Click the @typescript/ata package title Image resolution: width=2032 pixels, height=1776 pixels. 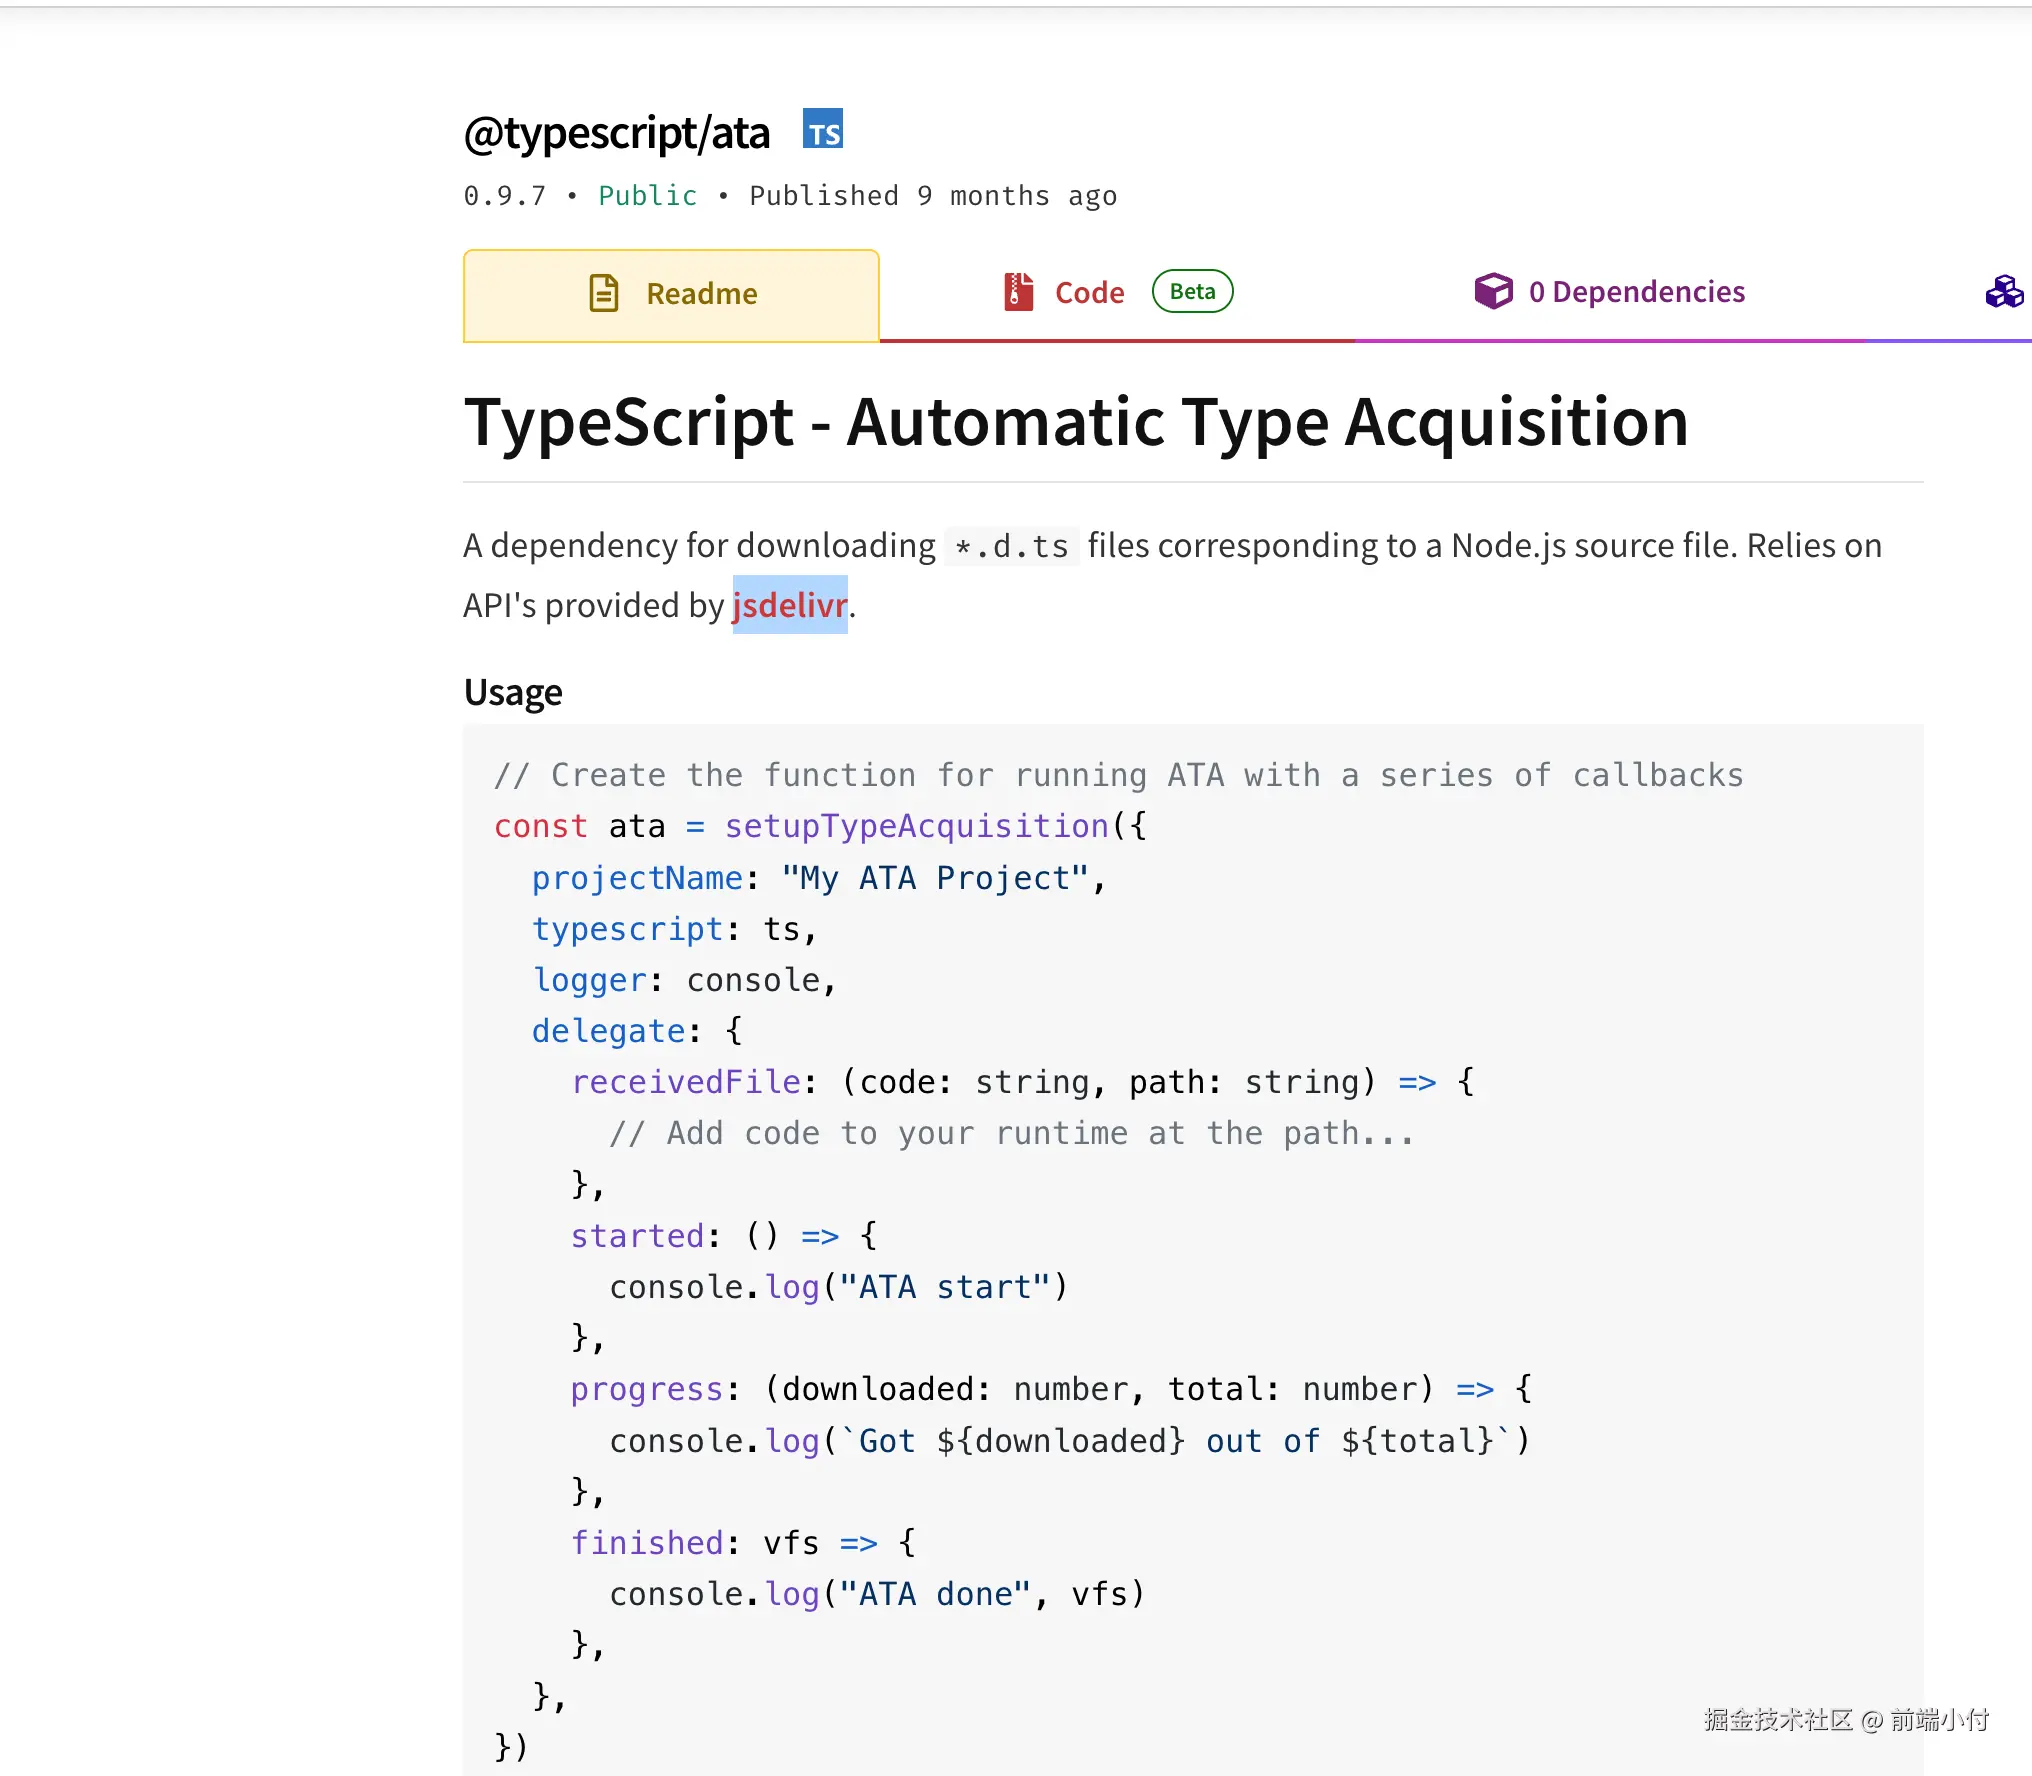617,133
